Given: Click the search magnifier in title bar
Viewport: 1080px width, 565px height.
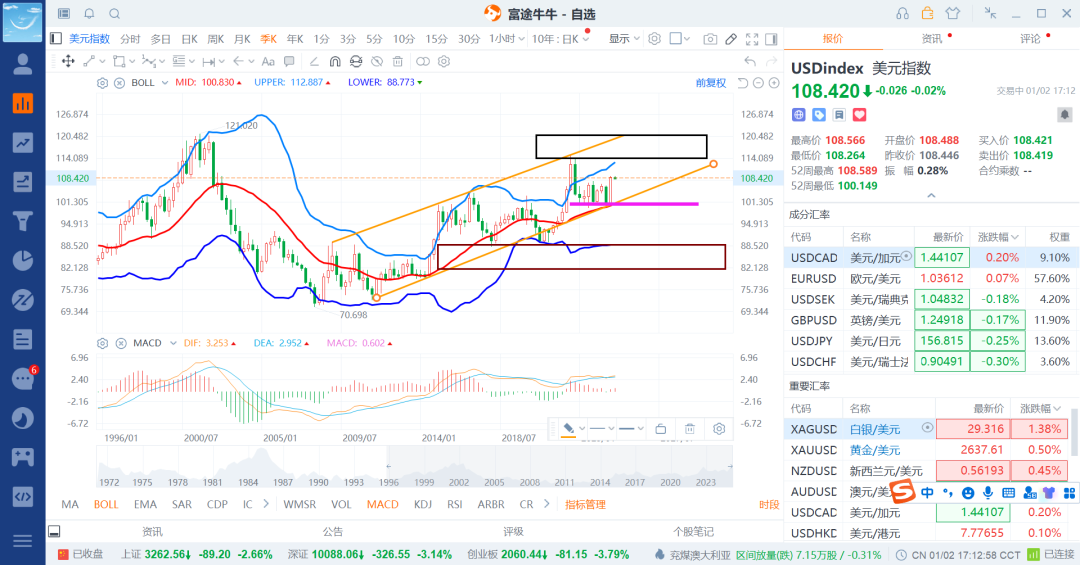Looking at the screenshot, I should click(x=115, y=14).
